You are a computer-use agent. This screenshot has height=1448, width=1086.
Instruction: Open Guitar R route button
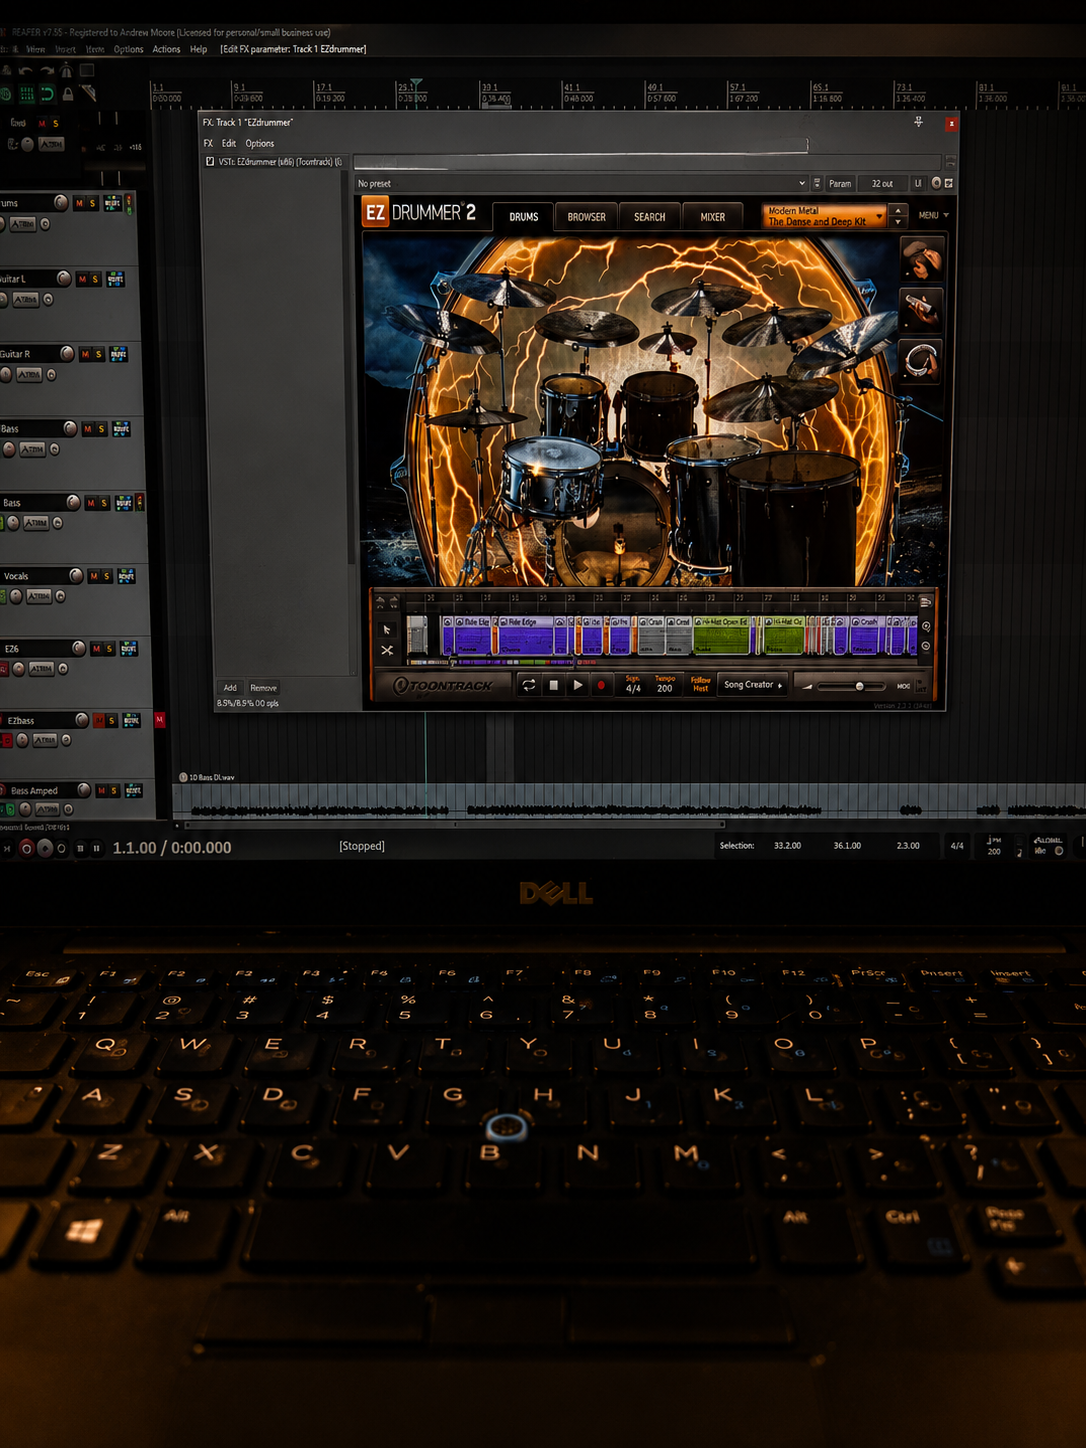(118, 354)
